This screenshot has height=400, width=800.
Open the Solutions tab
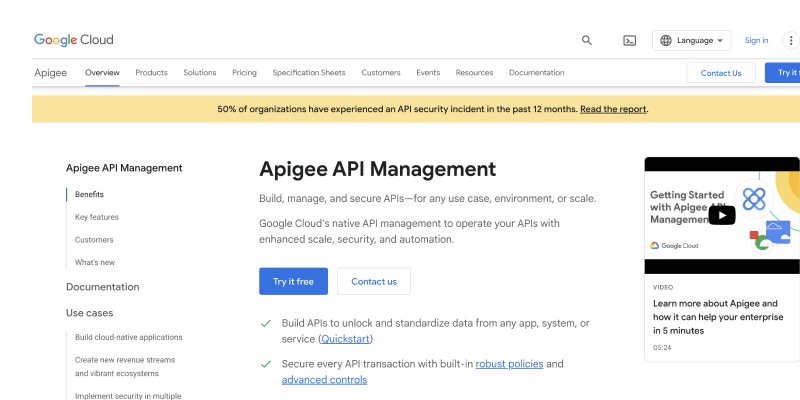pyautogui.click(x=199, y=72)
